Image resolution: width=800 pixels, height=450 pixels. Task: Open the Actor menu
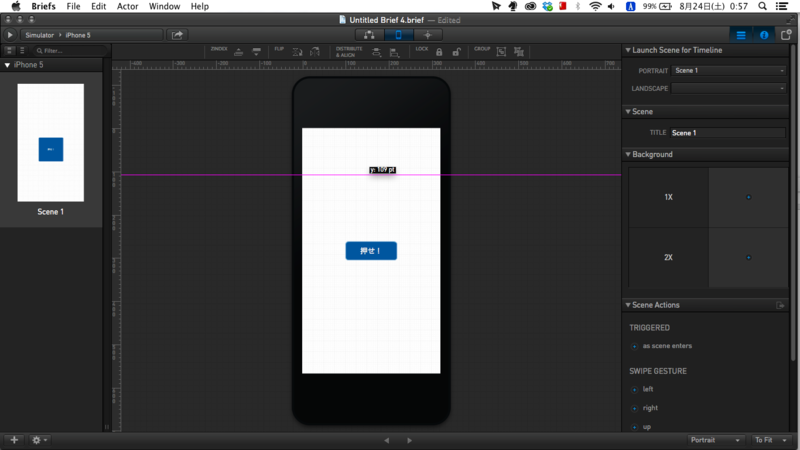[x=128, y=6]
